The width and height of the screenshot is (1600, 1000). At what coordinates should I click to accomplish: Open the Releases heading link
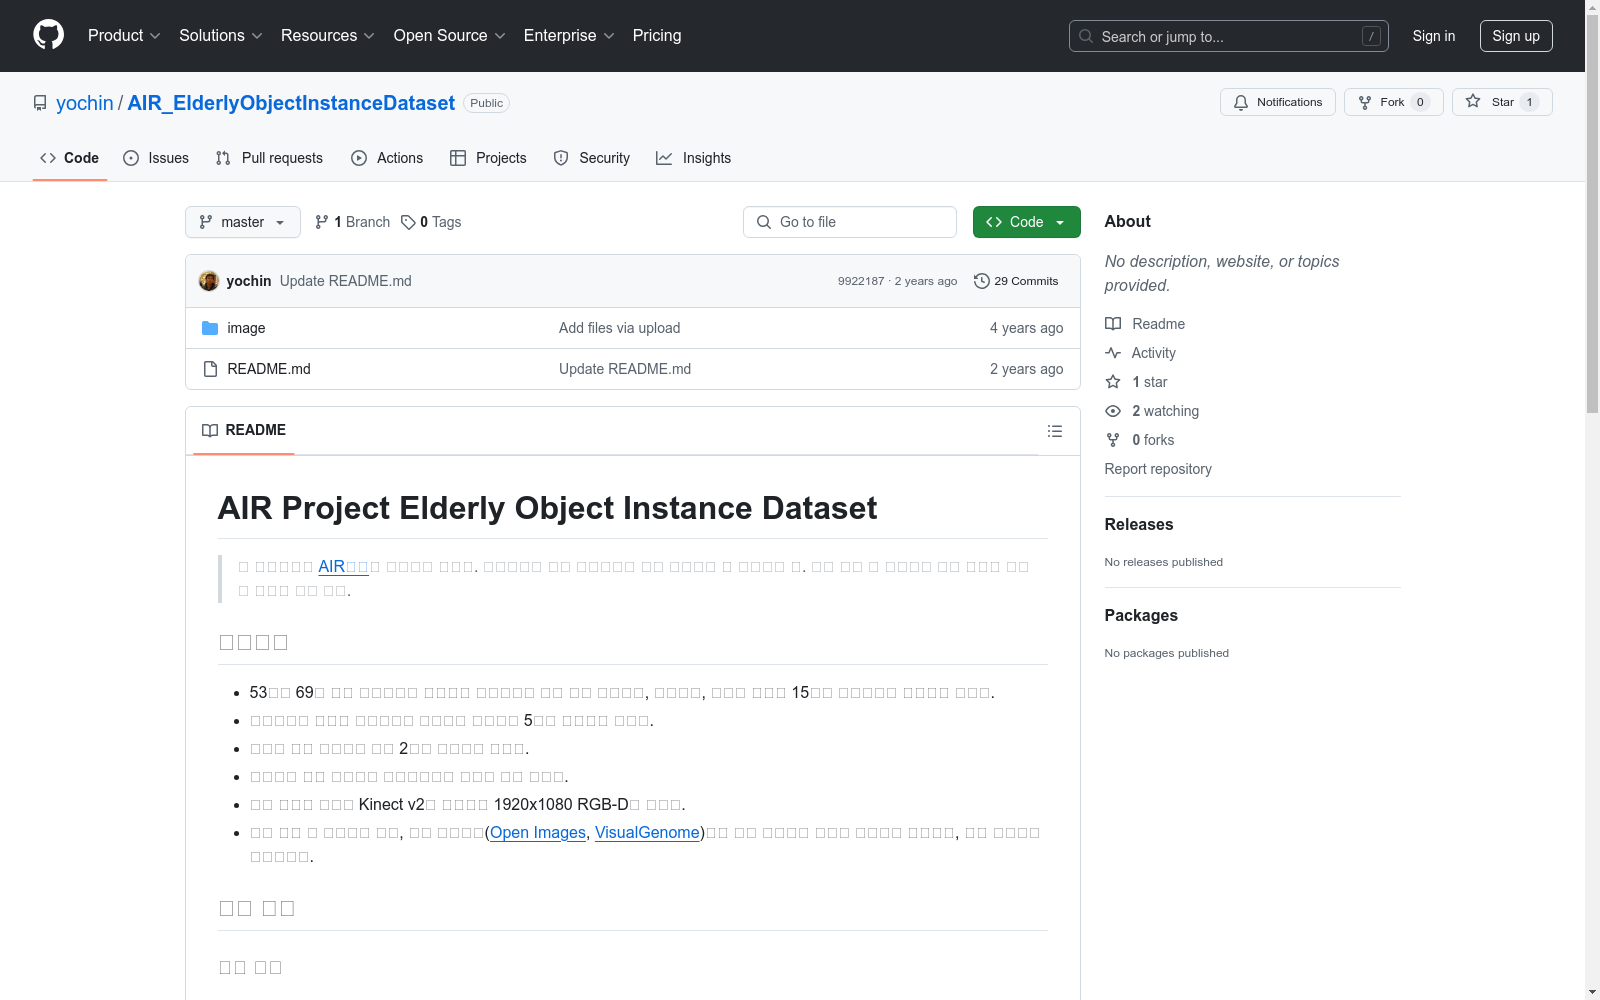(1139, 524)
